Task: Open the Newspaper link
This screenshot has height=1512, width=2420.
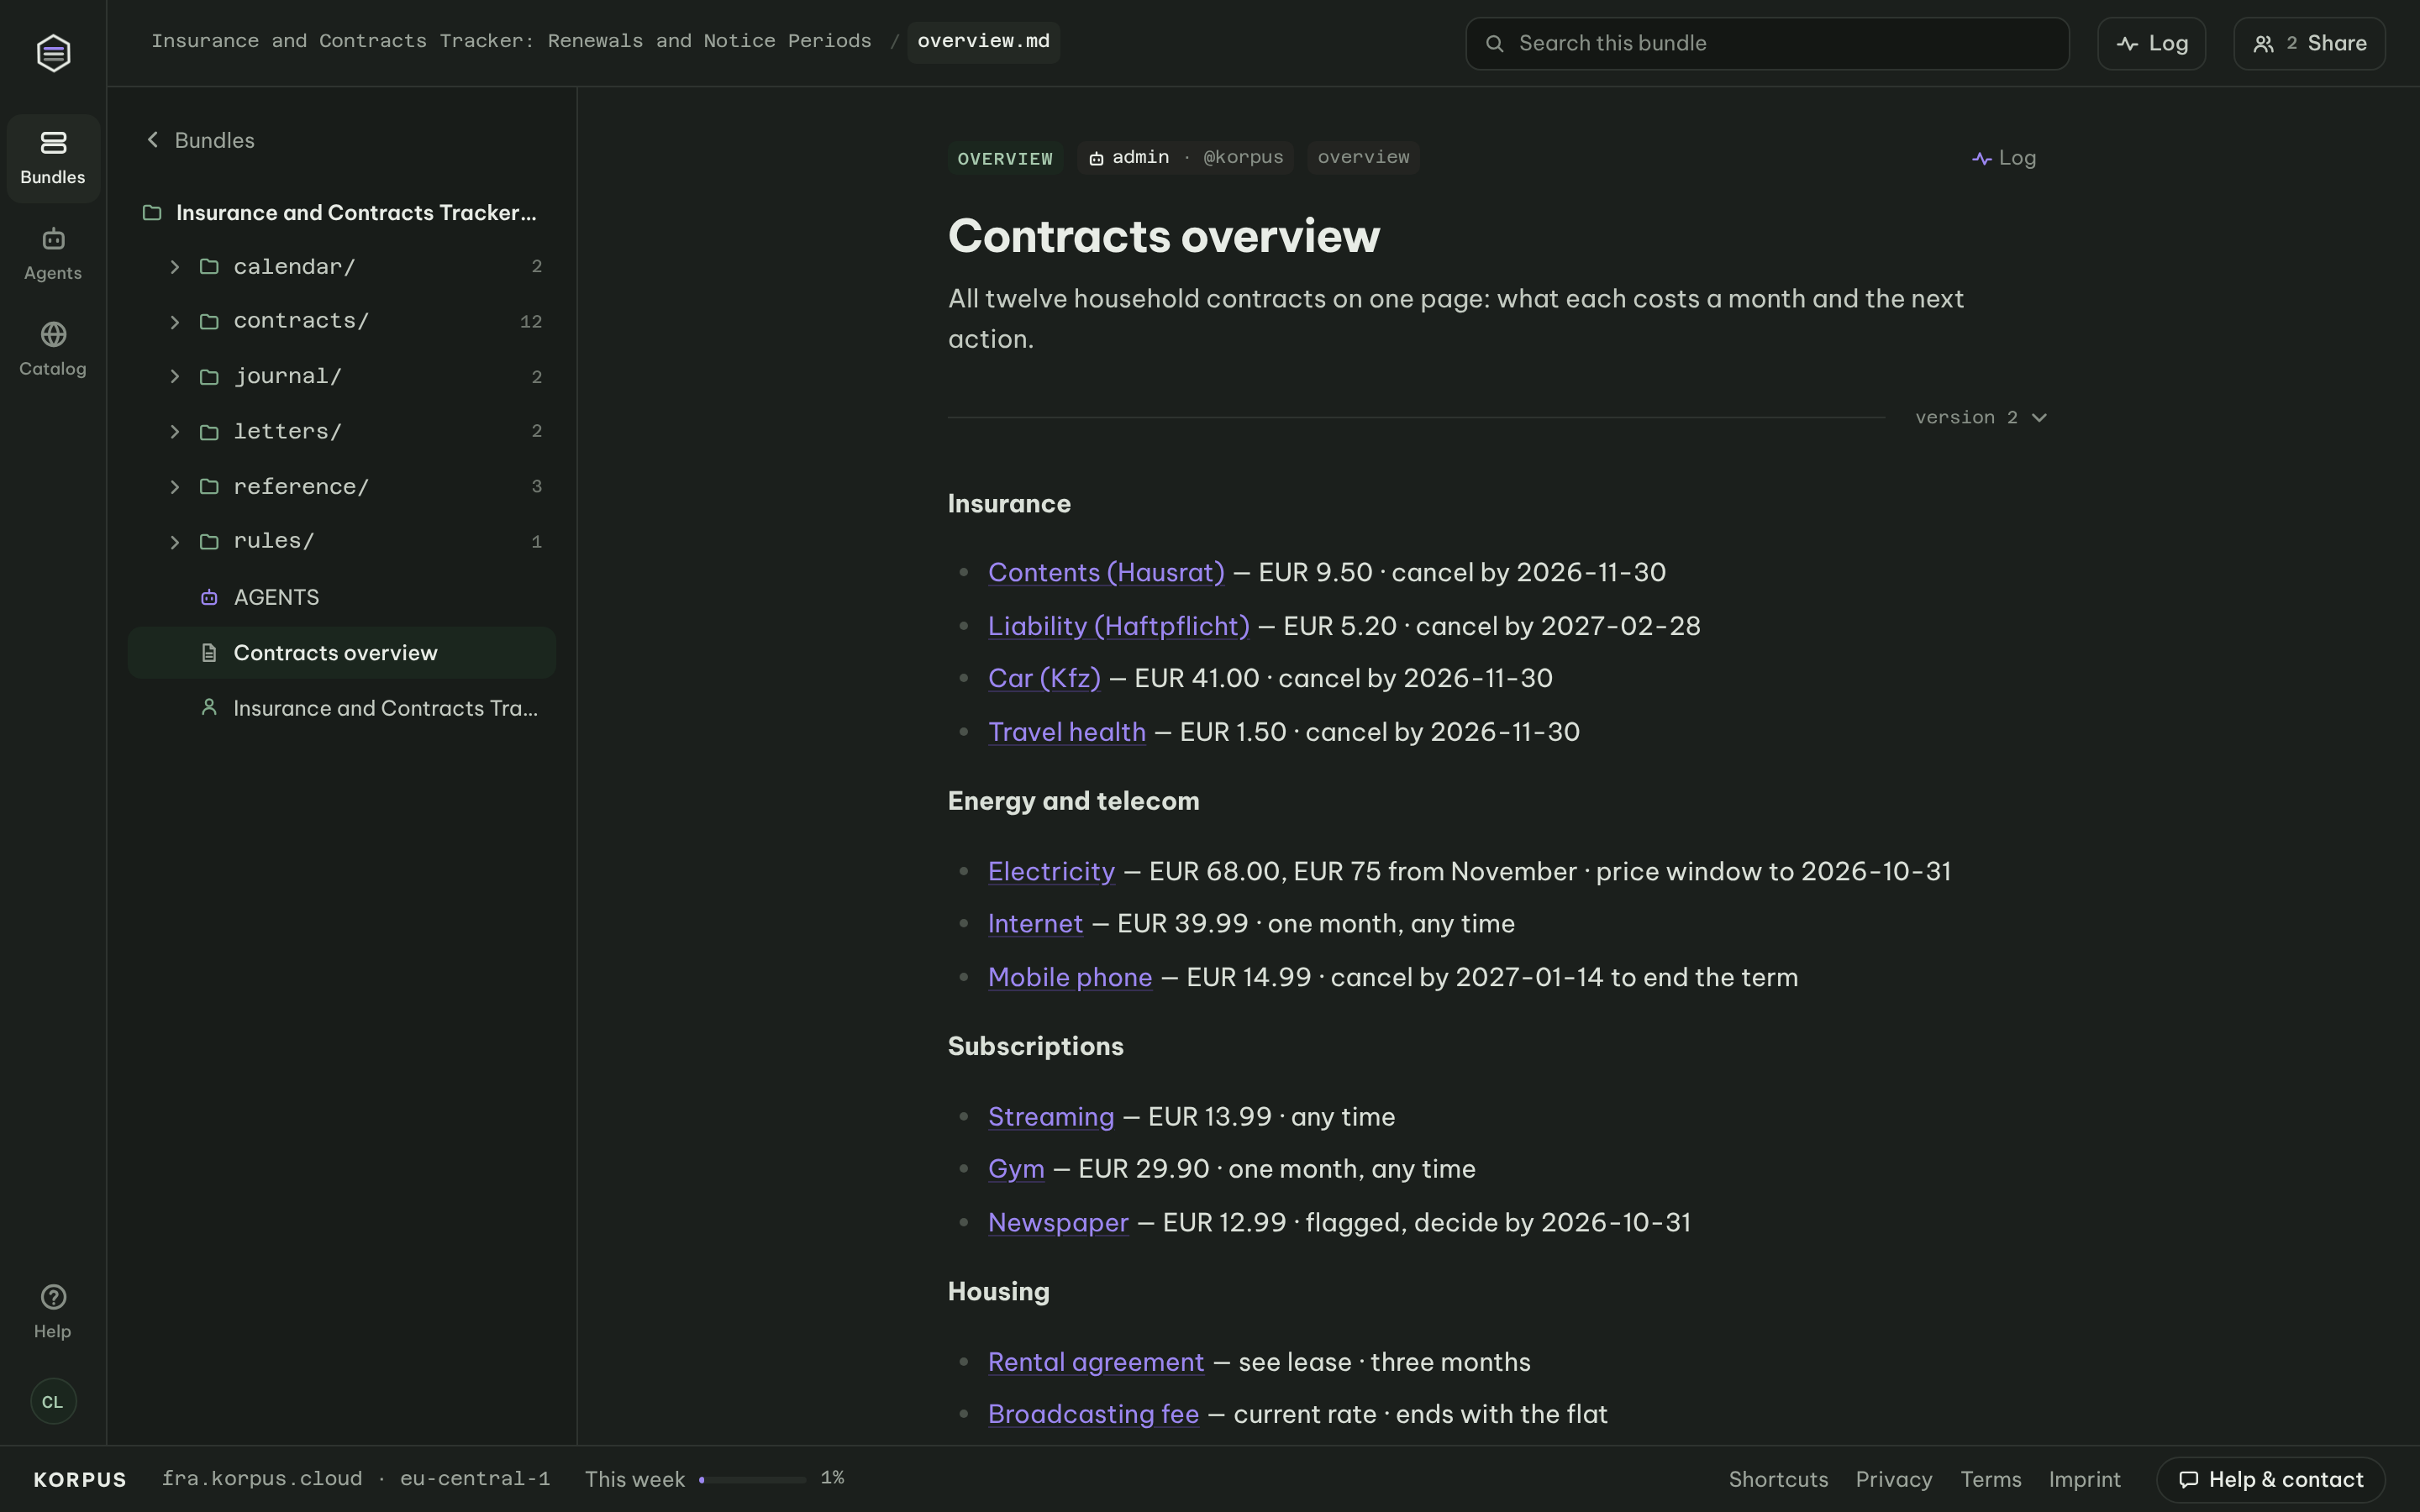Action: [x=1058, y=1223]
